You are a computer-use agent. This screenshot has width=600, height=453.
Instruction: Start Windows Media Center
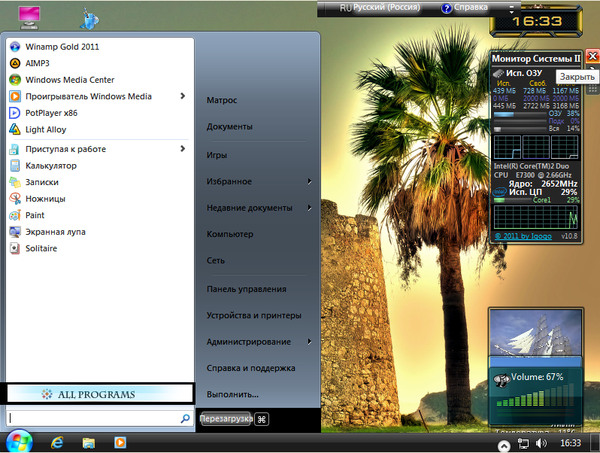click(x=69, y=79)
